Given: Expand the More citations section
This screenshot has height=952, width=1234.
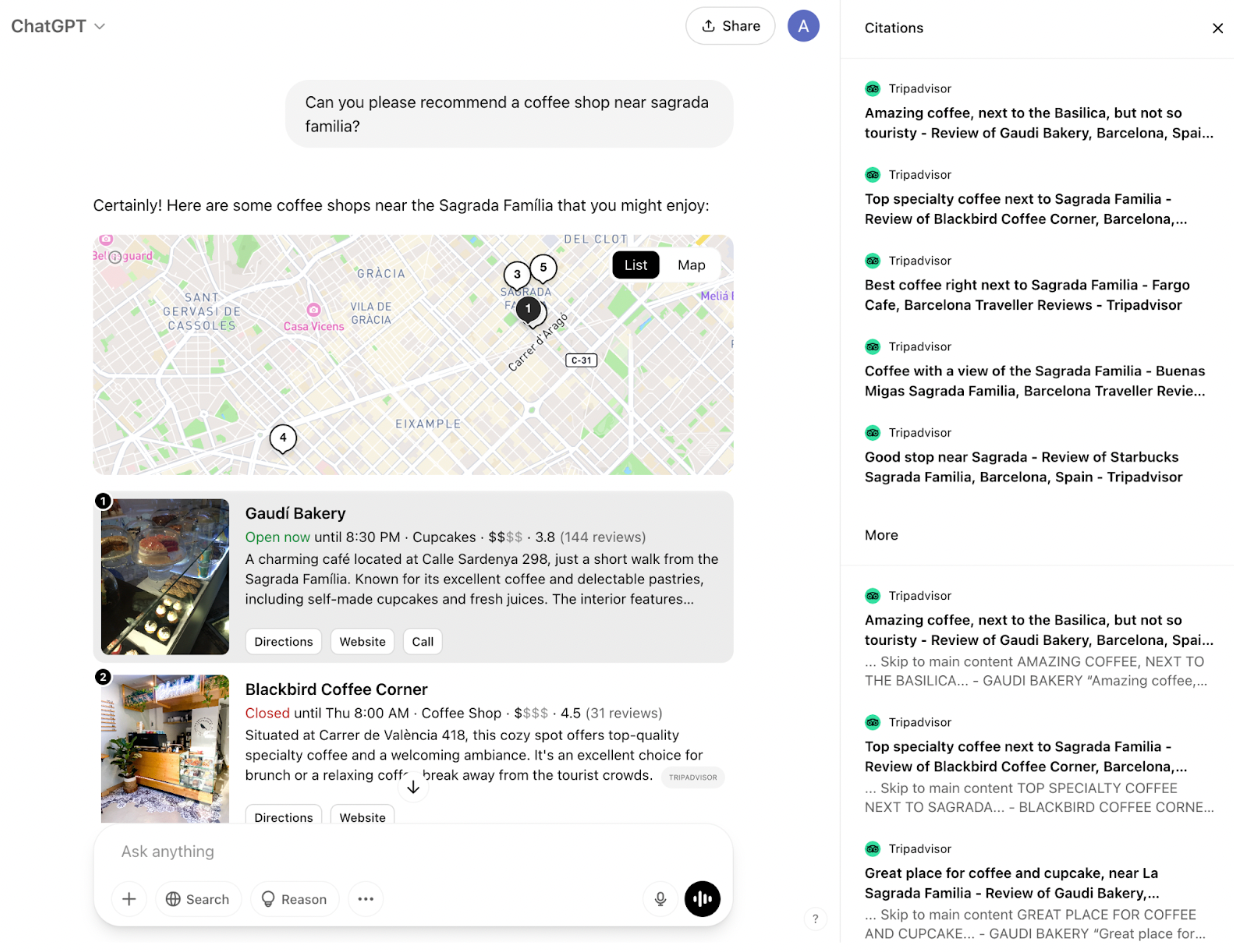Looking at the screenshot, I should 880,535.
